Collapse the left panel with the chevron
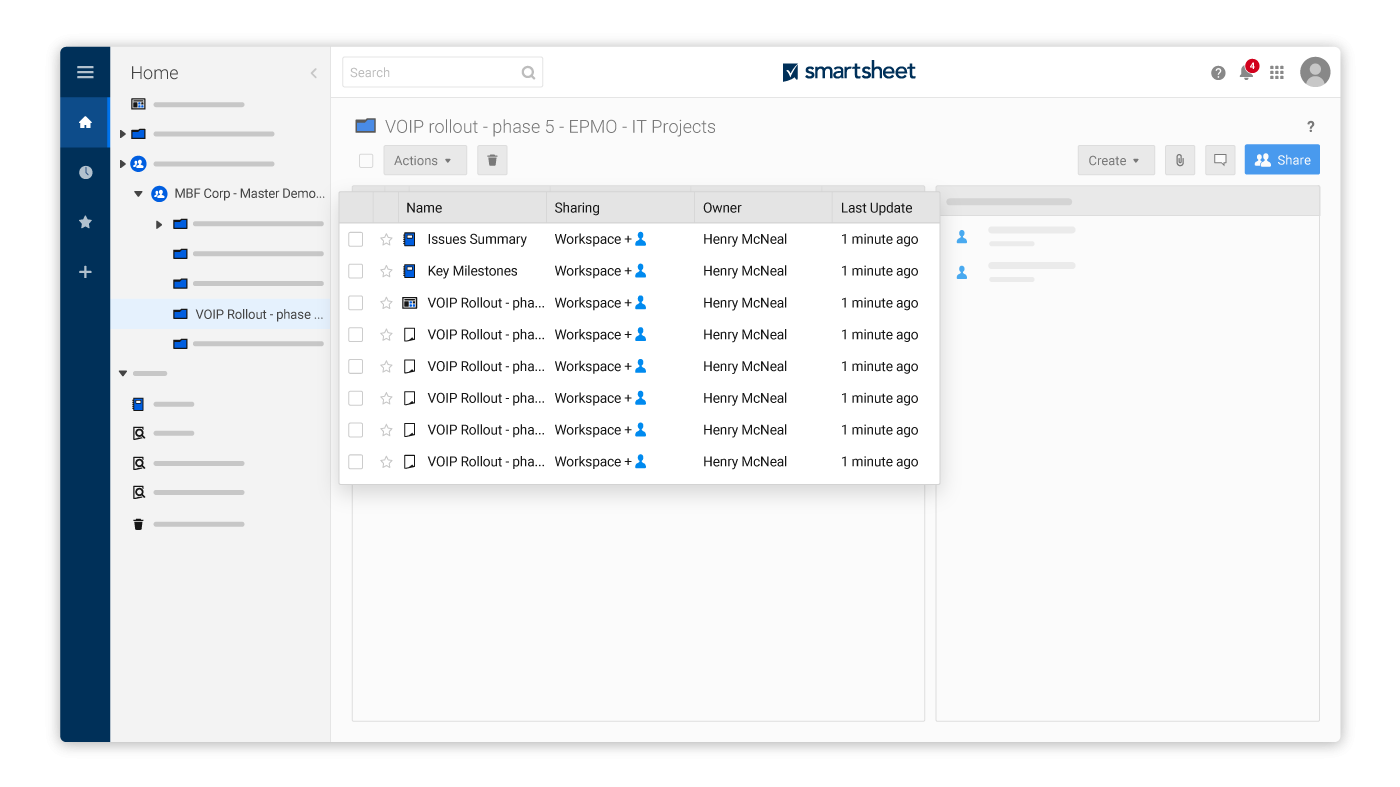Image resolution: width=1400 pixels, height=787 pixels. 313,72
